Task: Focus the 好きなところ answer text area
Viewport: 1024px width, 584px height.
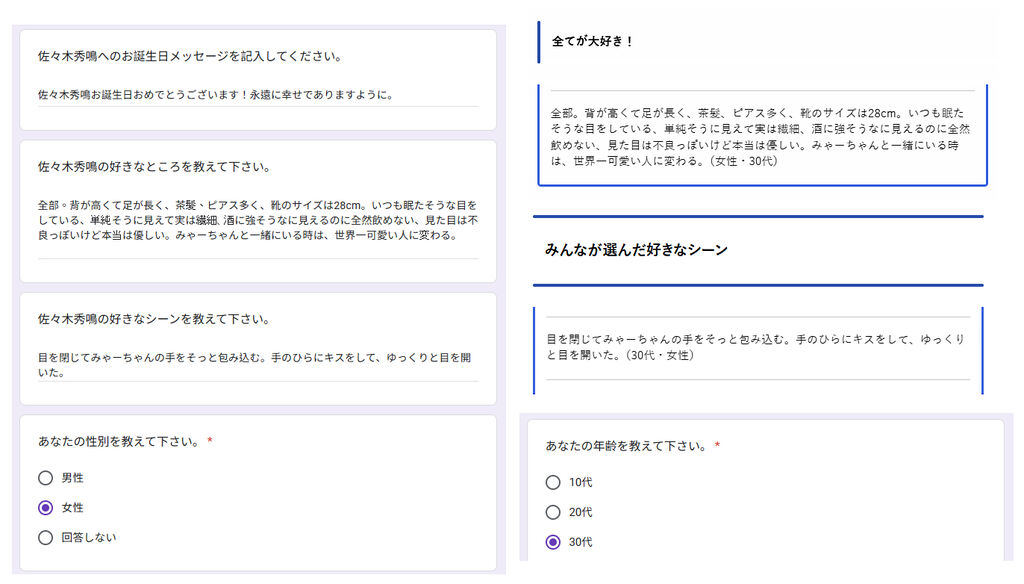Action: pyautogui.click(x=257, y=220)
